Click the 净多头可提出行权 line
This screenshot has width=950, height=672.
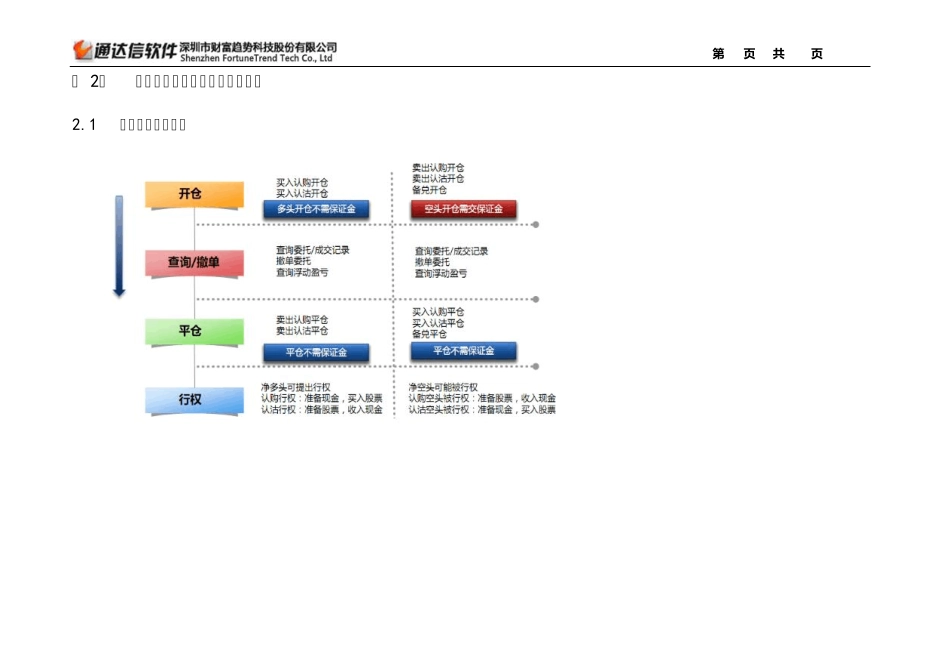pos(296,387)
